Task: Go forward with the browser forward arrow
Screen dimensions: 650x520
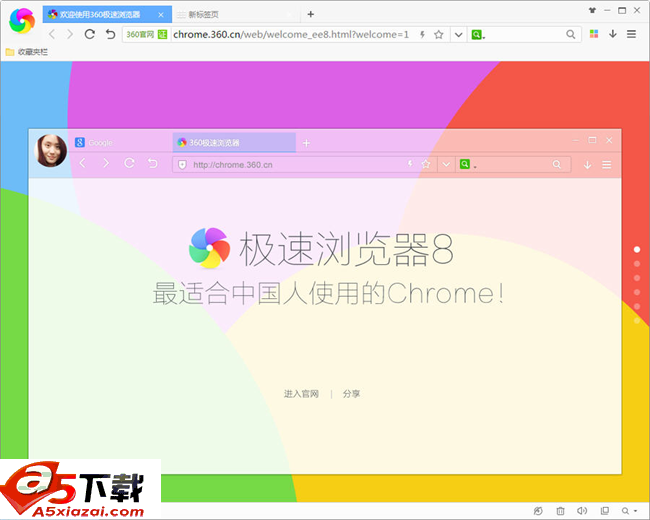Action: [70, 34]
